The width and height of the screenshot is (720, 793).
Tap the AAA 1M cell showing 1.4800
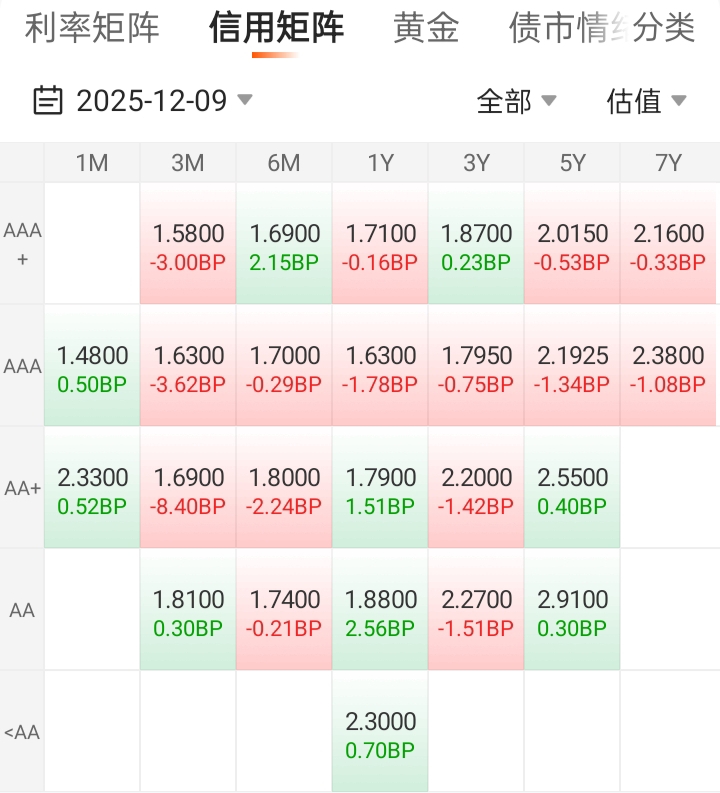(x=92, y=369)
